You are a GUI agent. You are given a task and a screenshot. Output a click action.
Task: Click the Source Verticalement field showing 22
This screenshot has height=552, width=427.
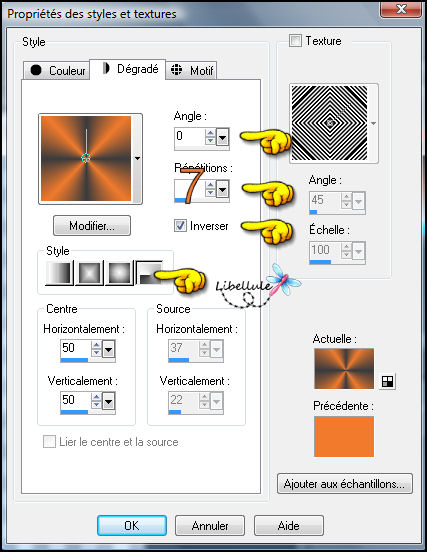tap(183, 401)
